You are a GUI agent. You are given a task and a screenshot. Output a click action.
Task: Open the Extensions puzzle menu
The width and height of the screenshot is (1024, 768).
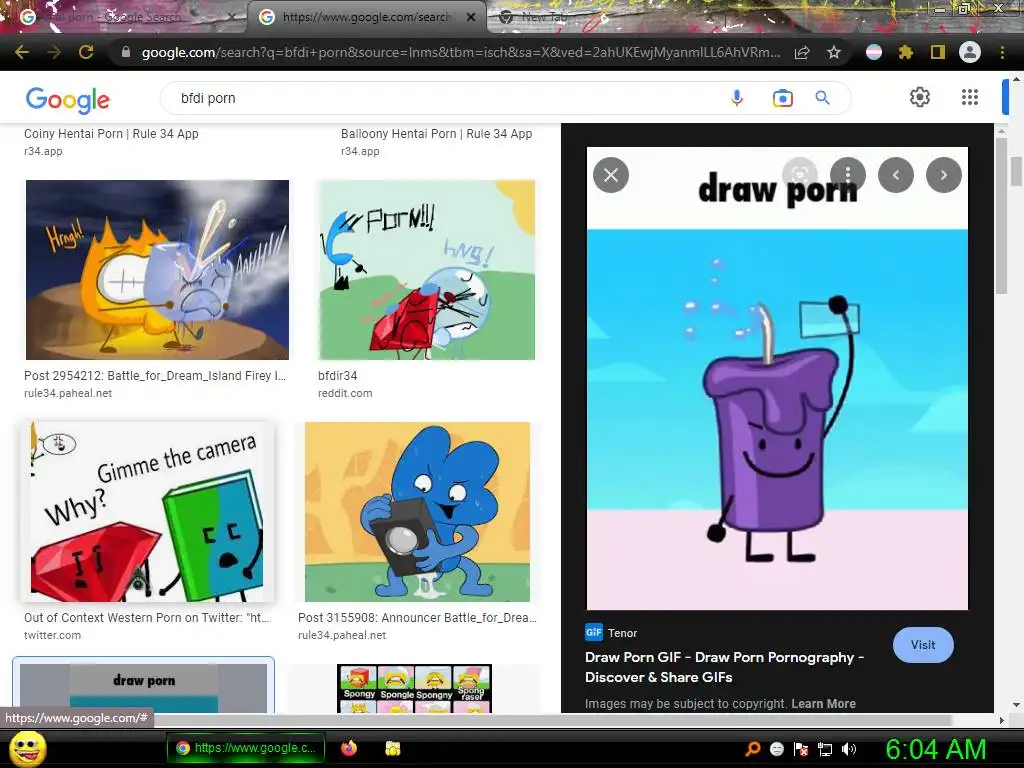(905, 52)
